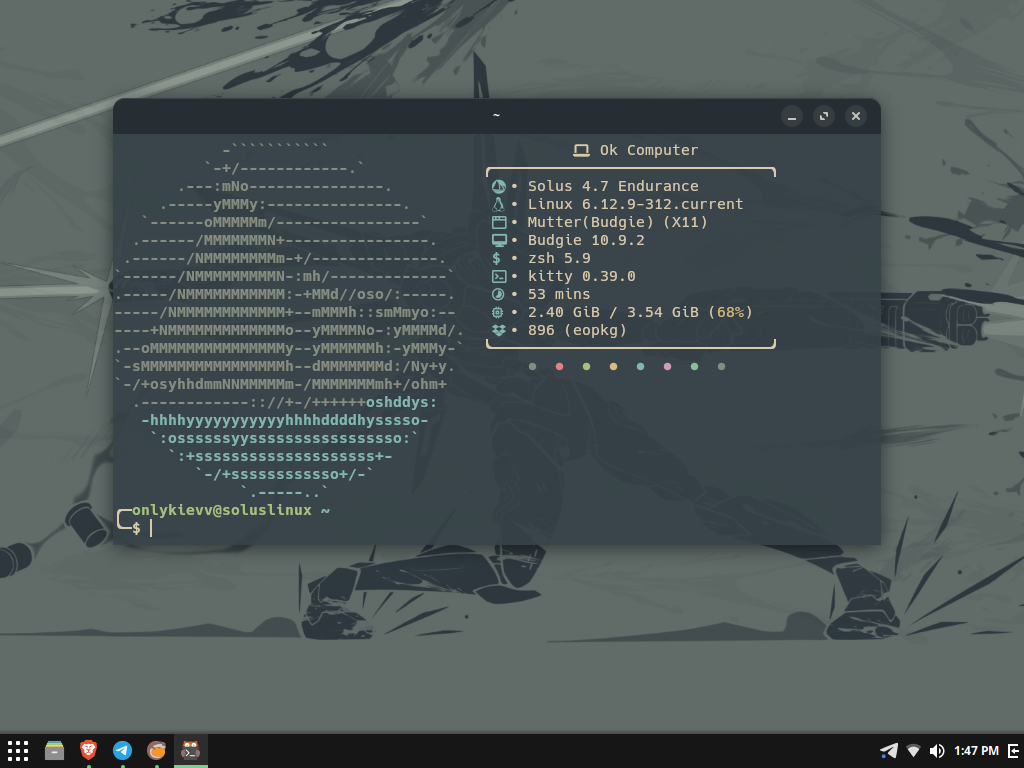The width and height of the screenshot is (1024, 768).
Task: Click the 'zsh 5.9' text
Action: coord(559,258)
